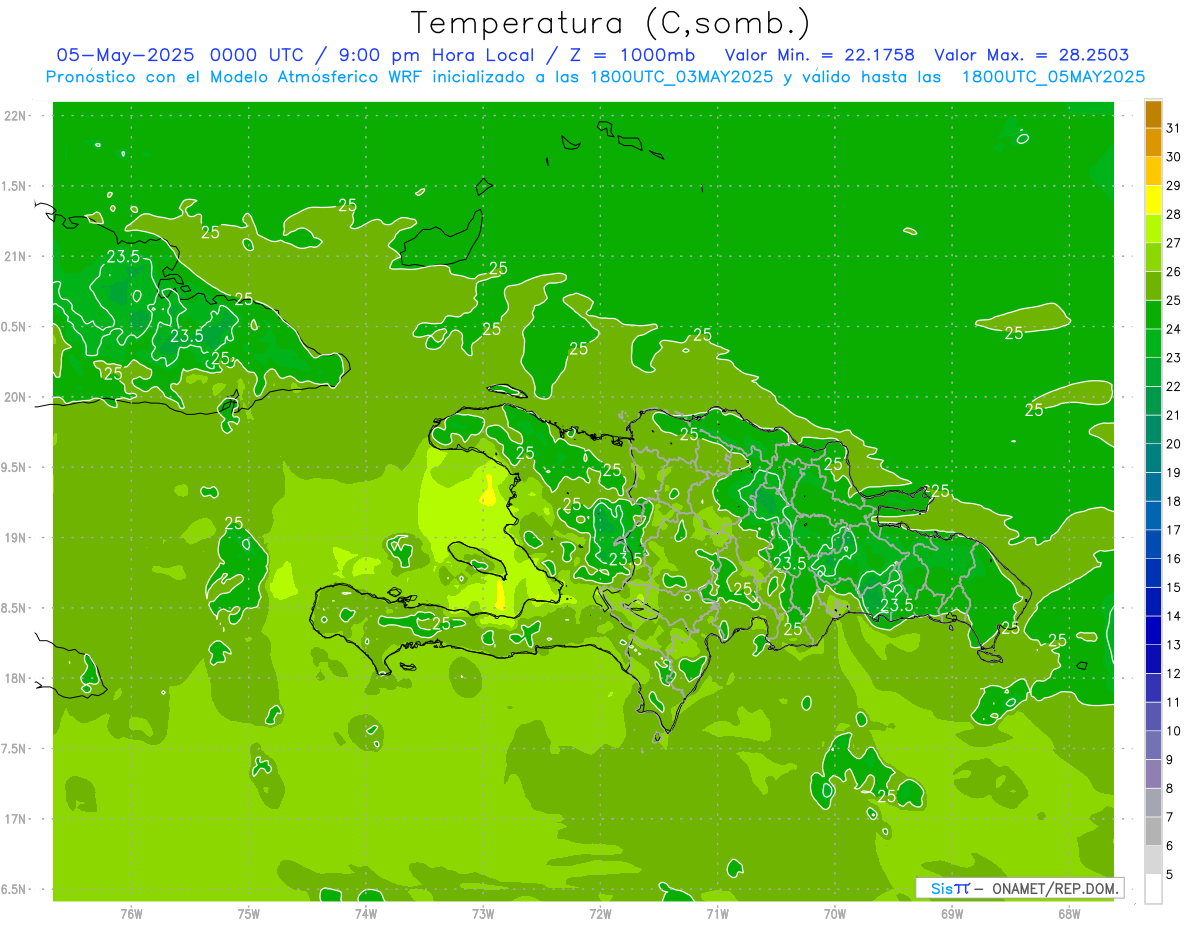Screen dimensions: 1200x927
Task: Click the '1800UTC_05MAY2025' valid-until time
Action: (x=1052, y=77)
